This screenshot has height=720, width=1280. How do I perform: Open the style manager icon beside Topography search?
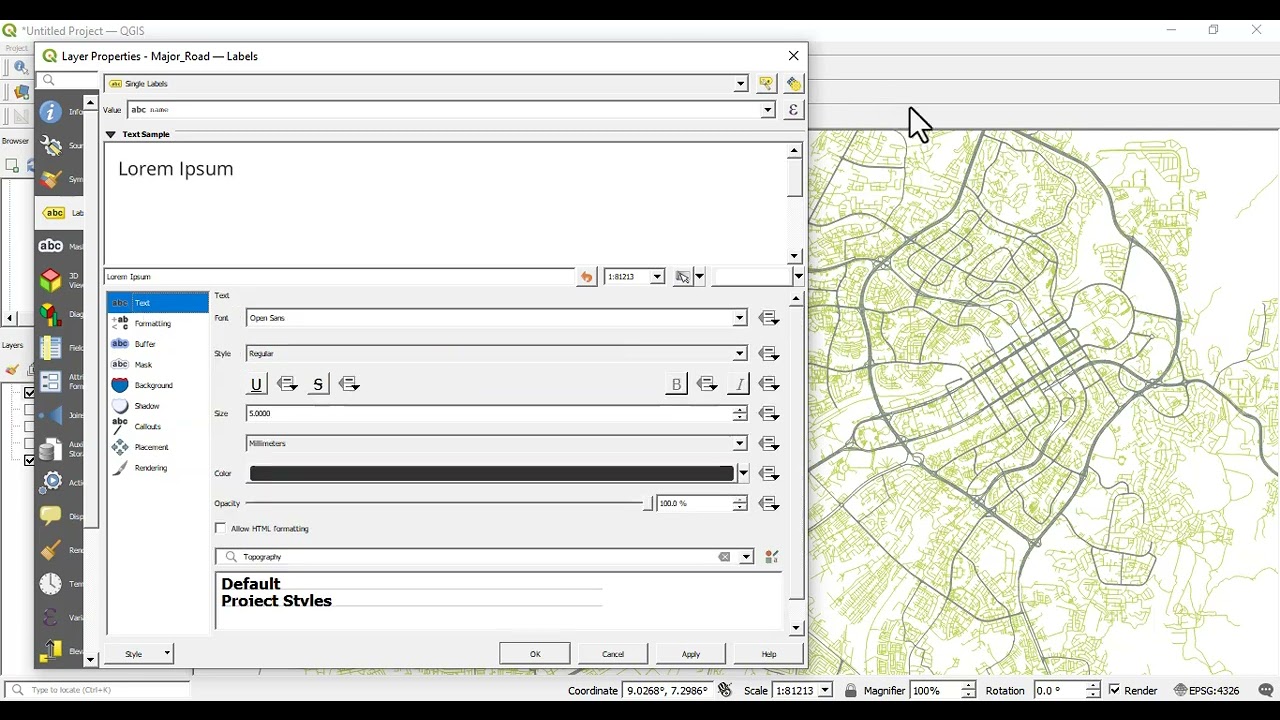[x=771, y=557]
